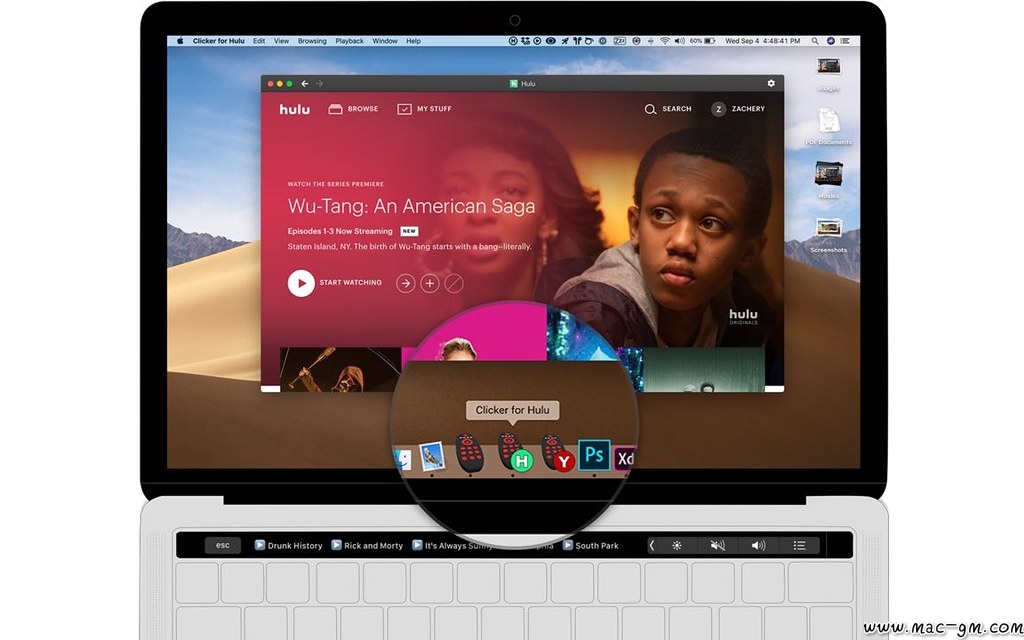
Task: Mark show as disliked with slashed-circle icon
Action: 454,283
